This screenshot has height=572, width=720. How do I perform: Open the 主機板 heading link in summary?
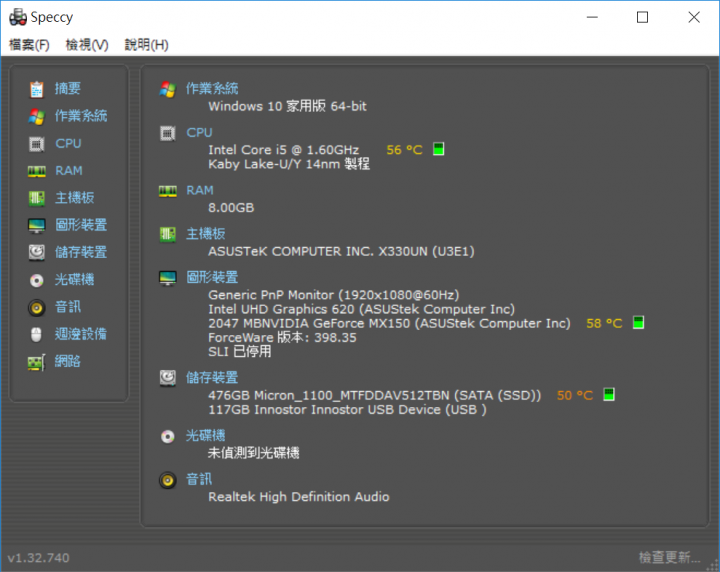pos(205,234)
